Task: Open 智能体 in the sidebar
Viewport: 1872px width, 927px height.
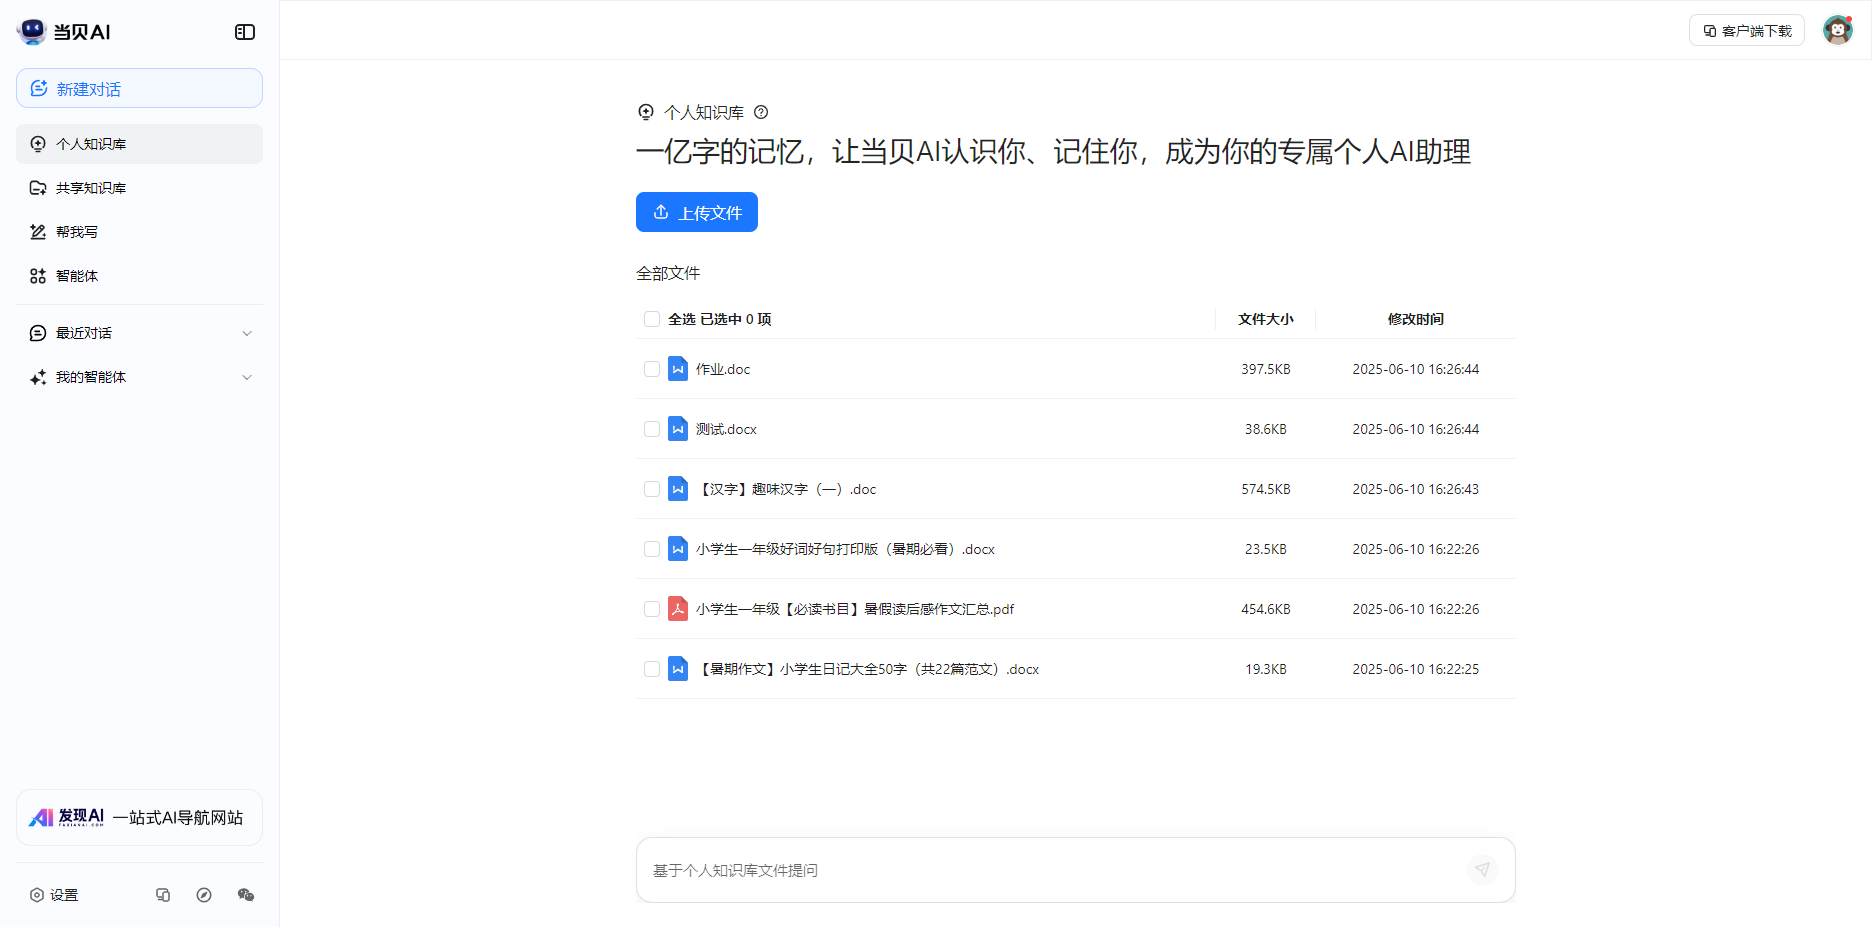Action: click(x=139, y=276)
